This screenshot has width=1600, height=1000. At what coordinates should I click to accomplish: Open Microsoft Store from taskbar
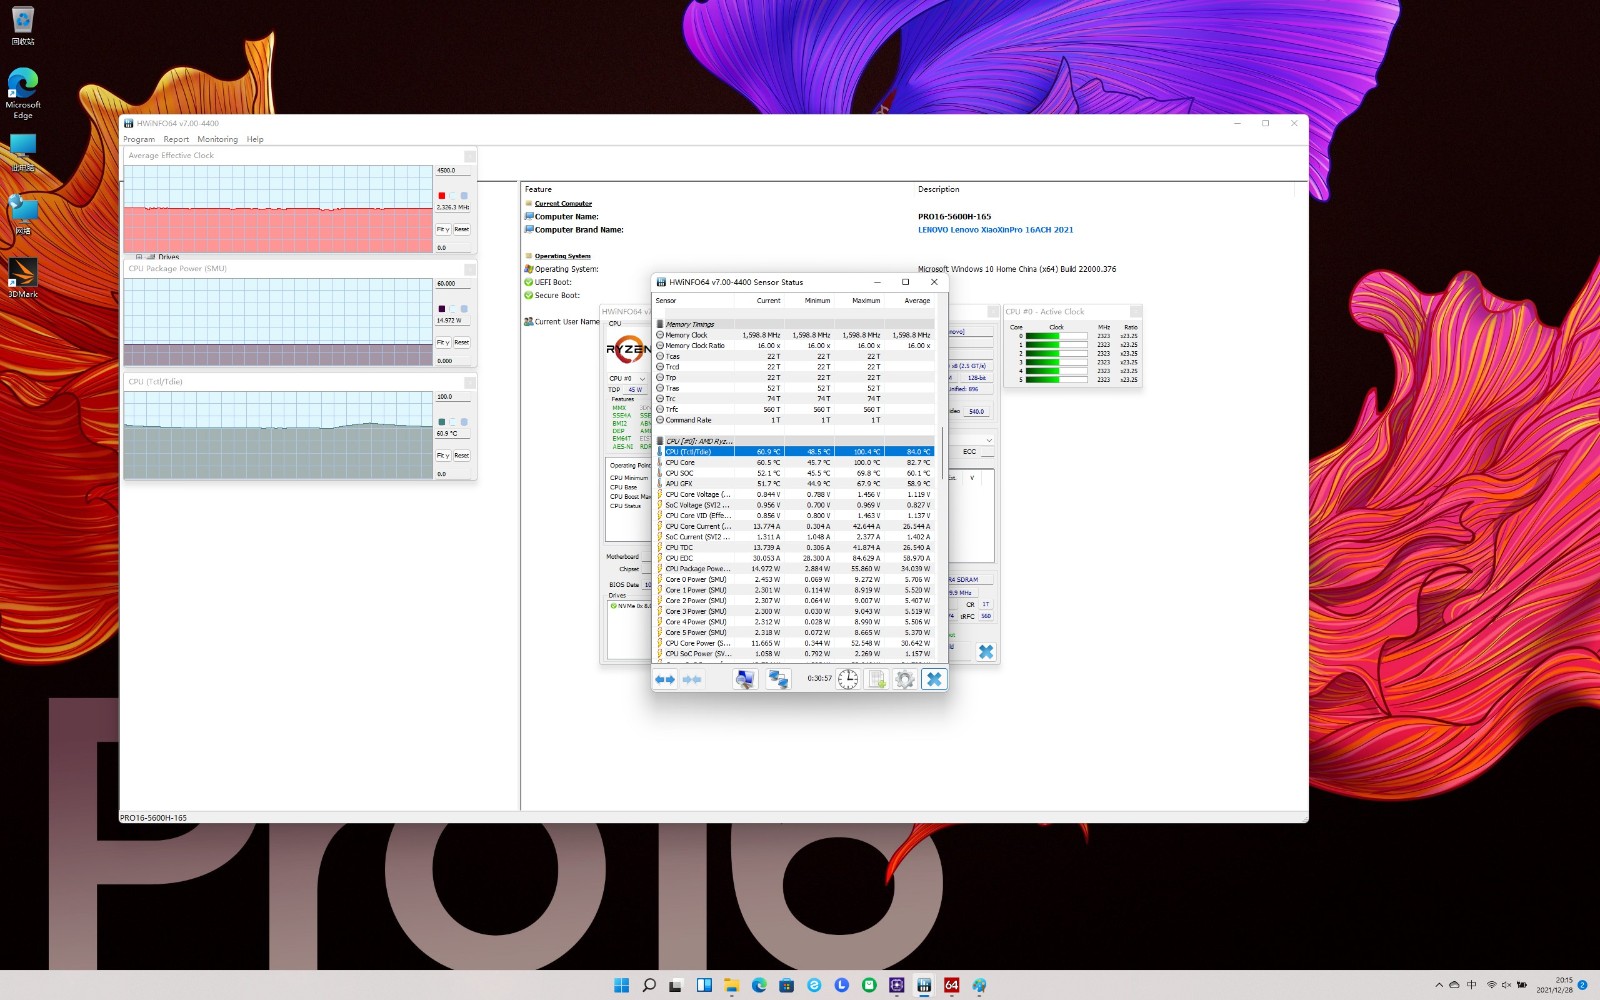[787, 985]
